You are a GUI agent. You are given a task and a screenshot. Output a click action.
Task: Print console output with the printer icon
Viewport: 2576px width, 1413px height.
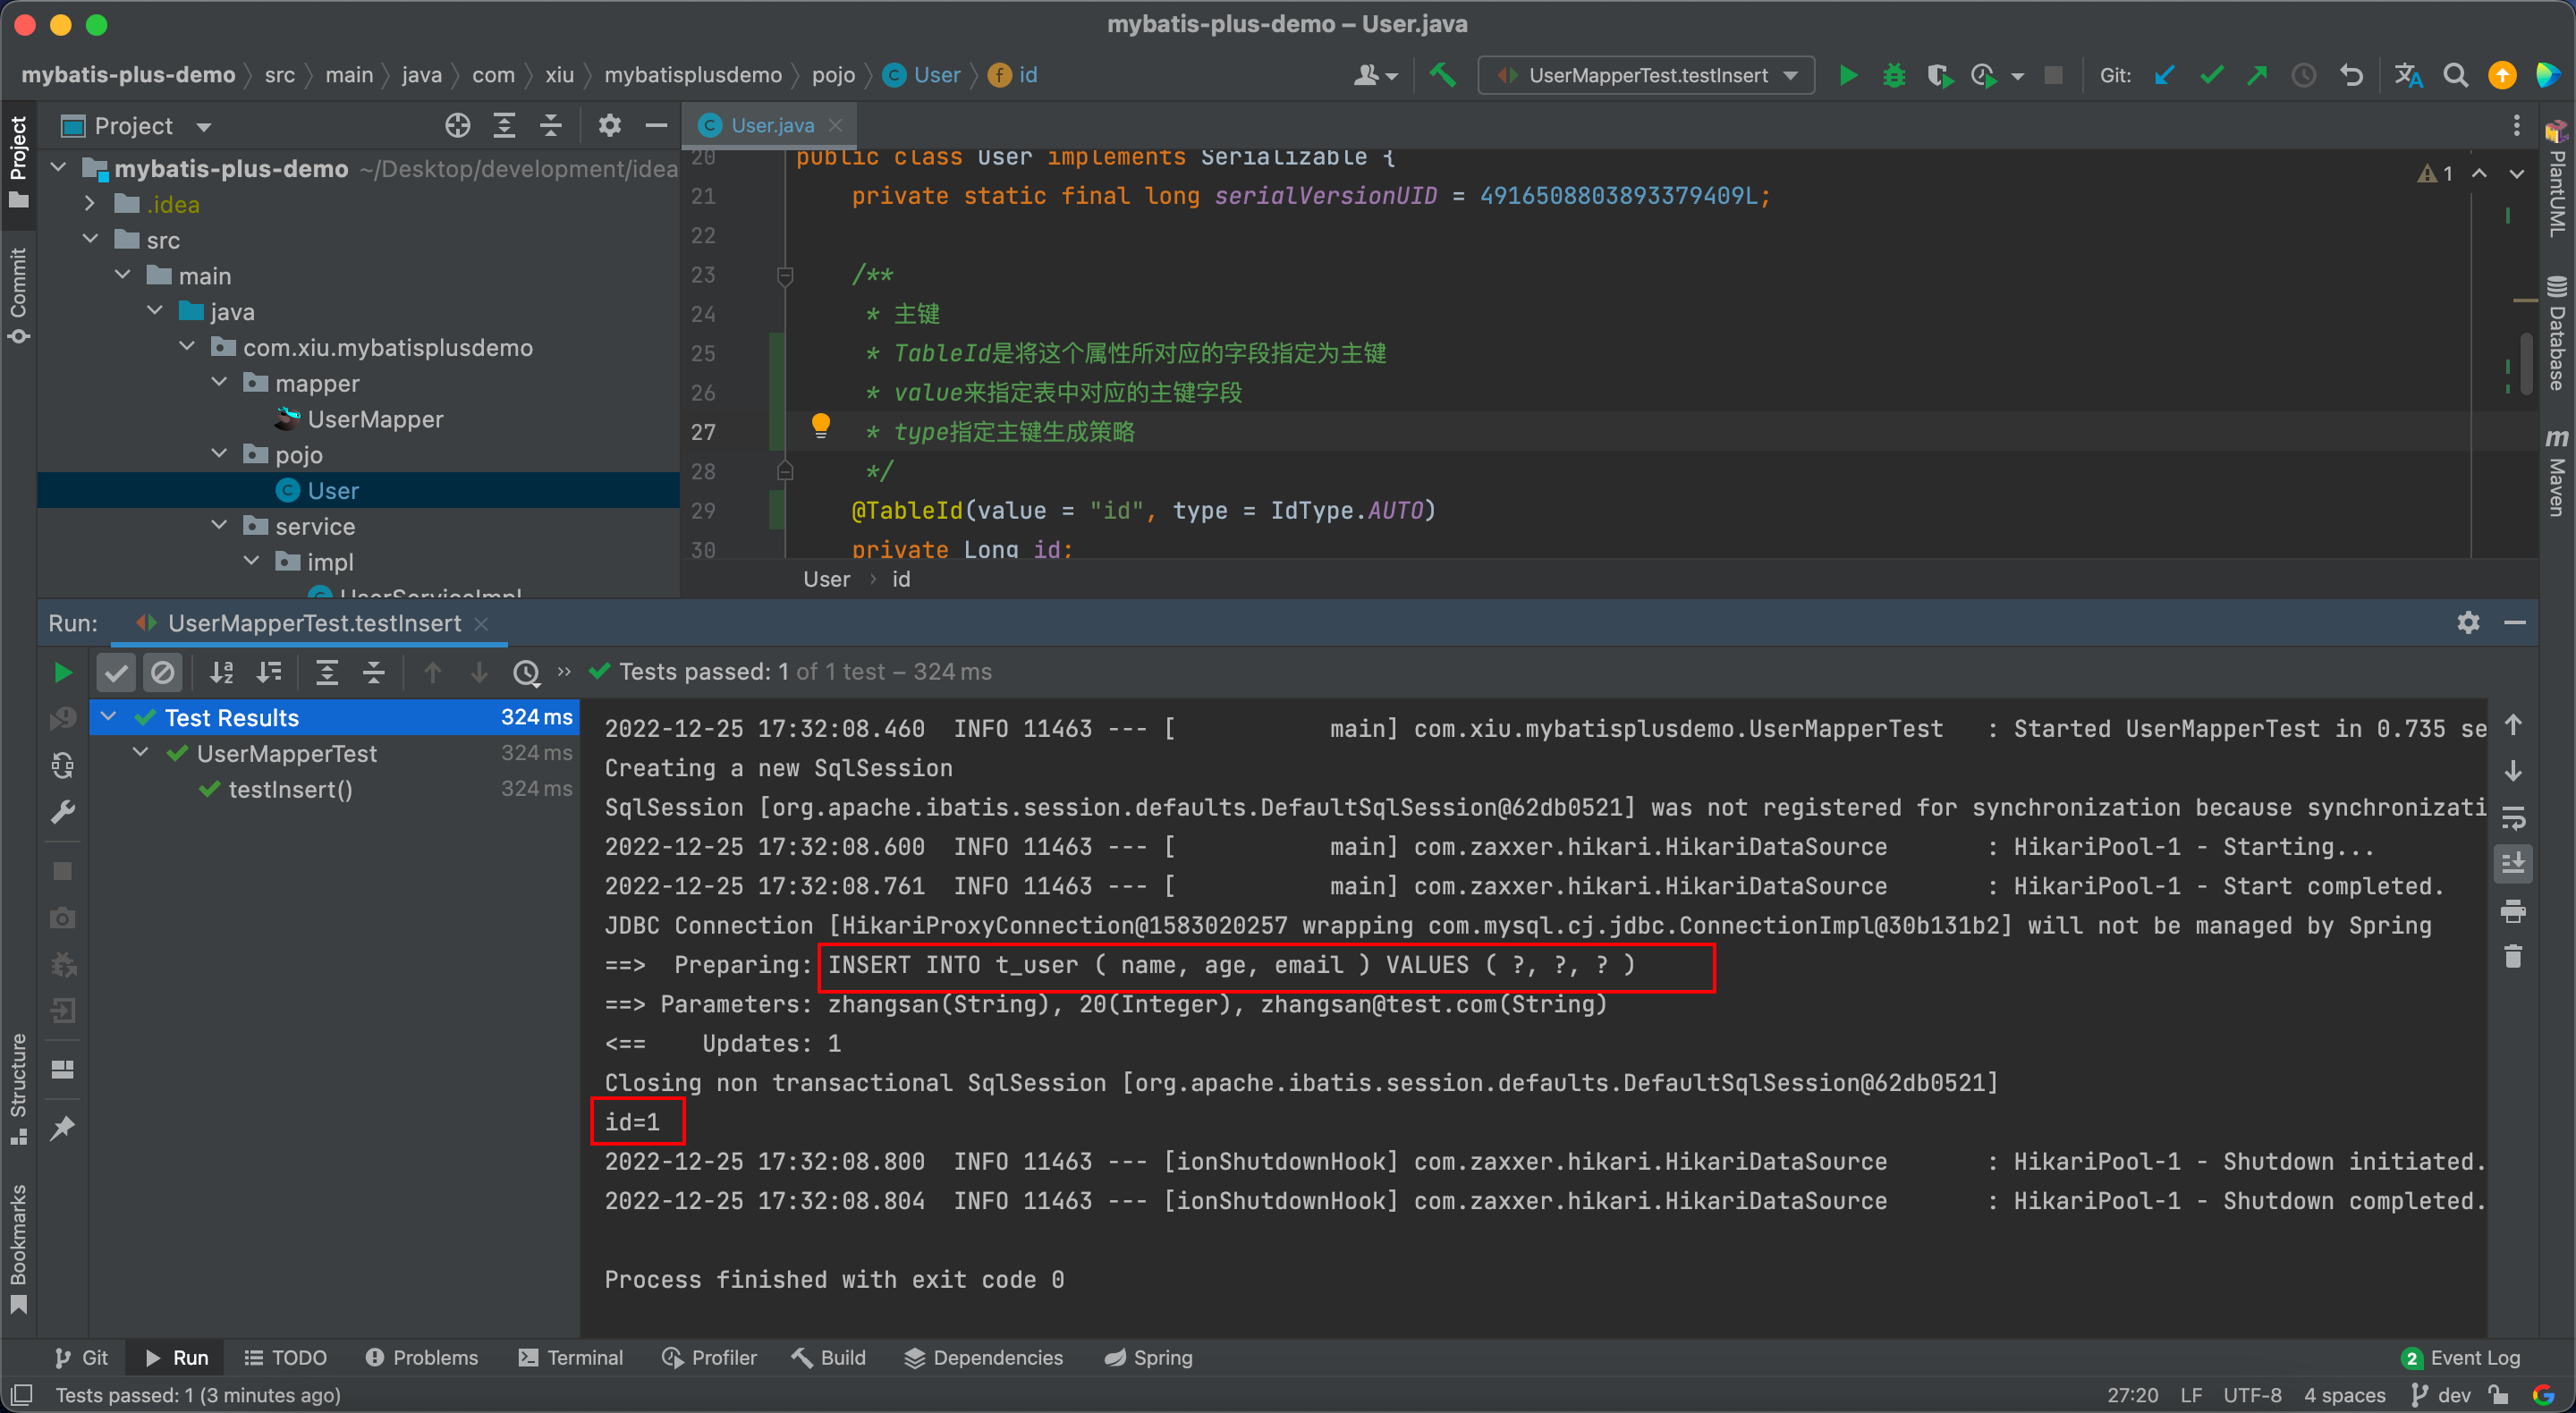(x=2513, y=910)
